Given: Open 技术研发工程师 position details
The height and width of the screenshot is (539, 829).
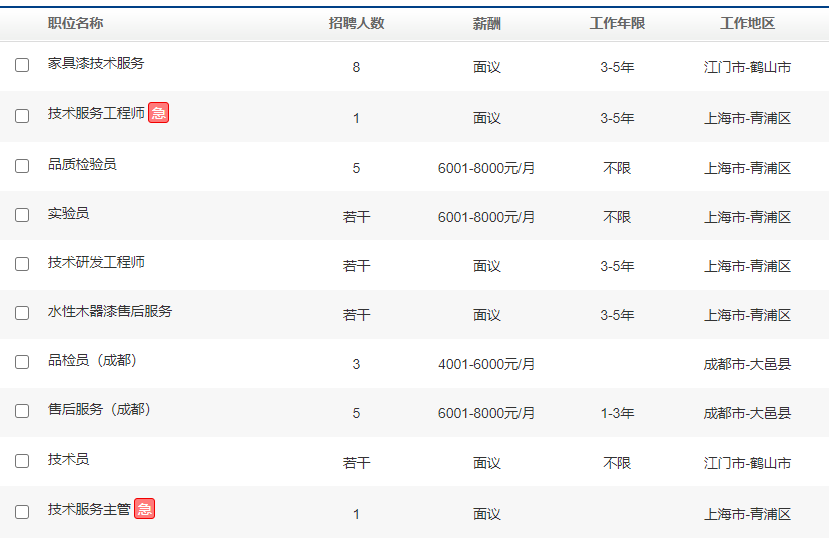Looking at the screenshot, I should click(96, 262).
